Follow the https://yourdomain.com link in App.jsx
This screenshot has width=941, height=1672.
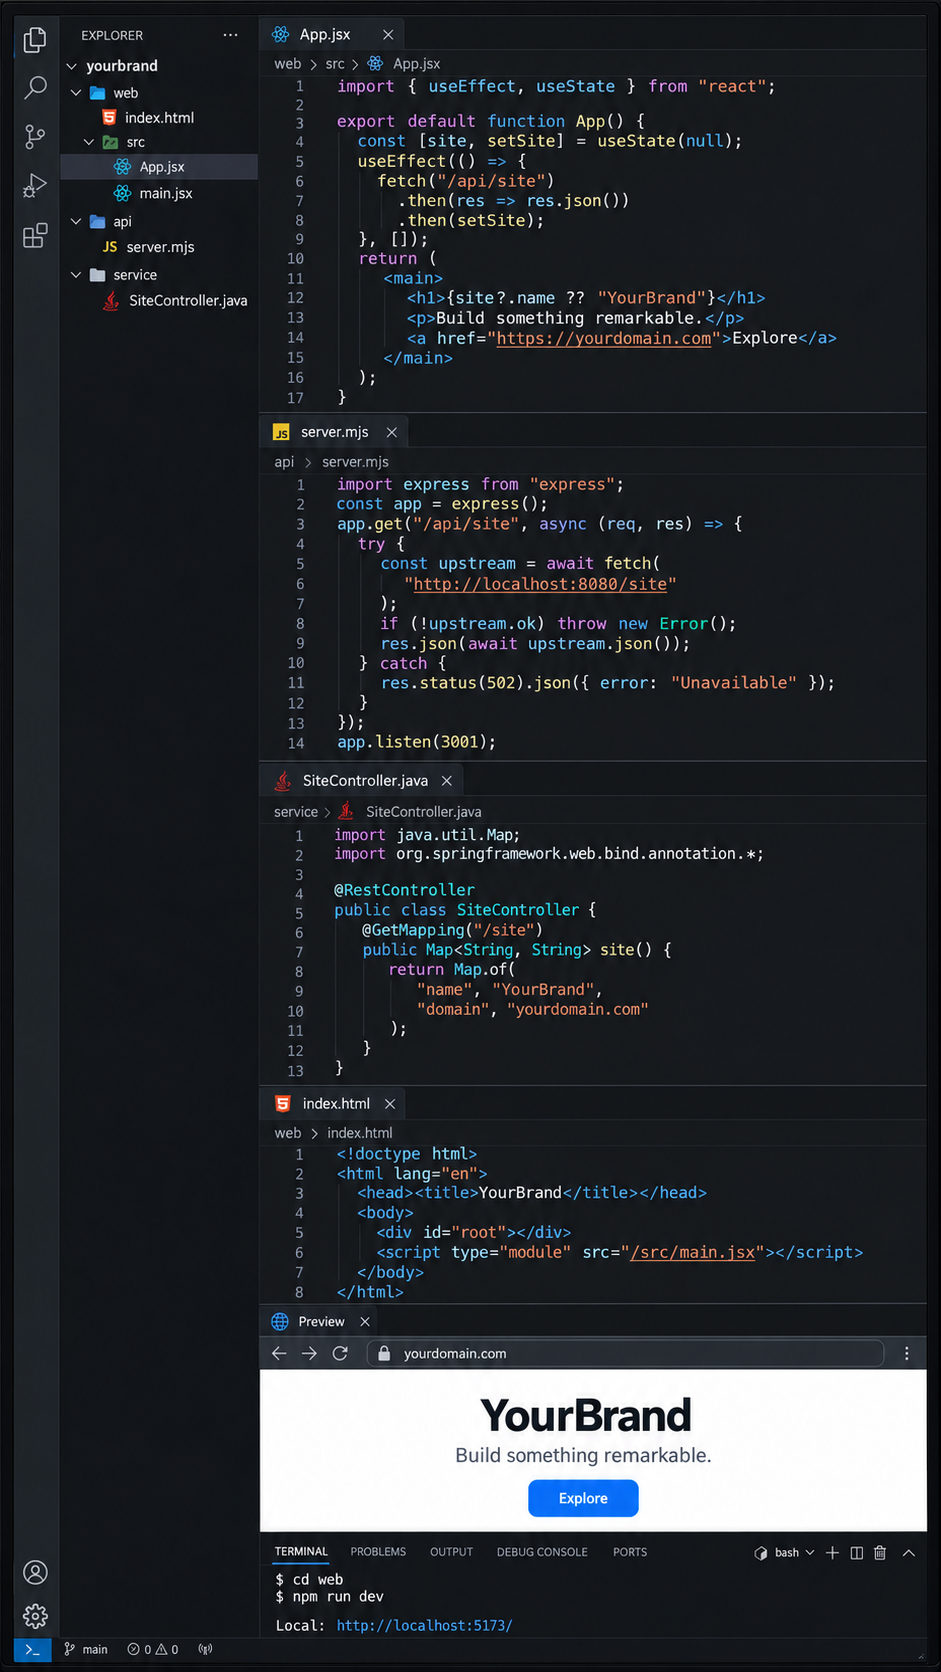coord(604,338)
